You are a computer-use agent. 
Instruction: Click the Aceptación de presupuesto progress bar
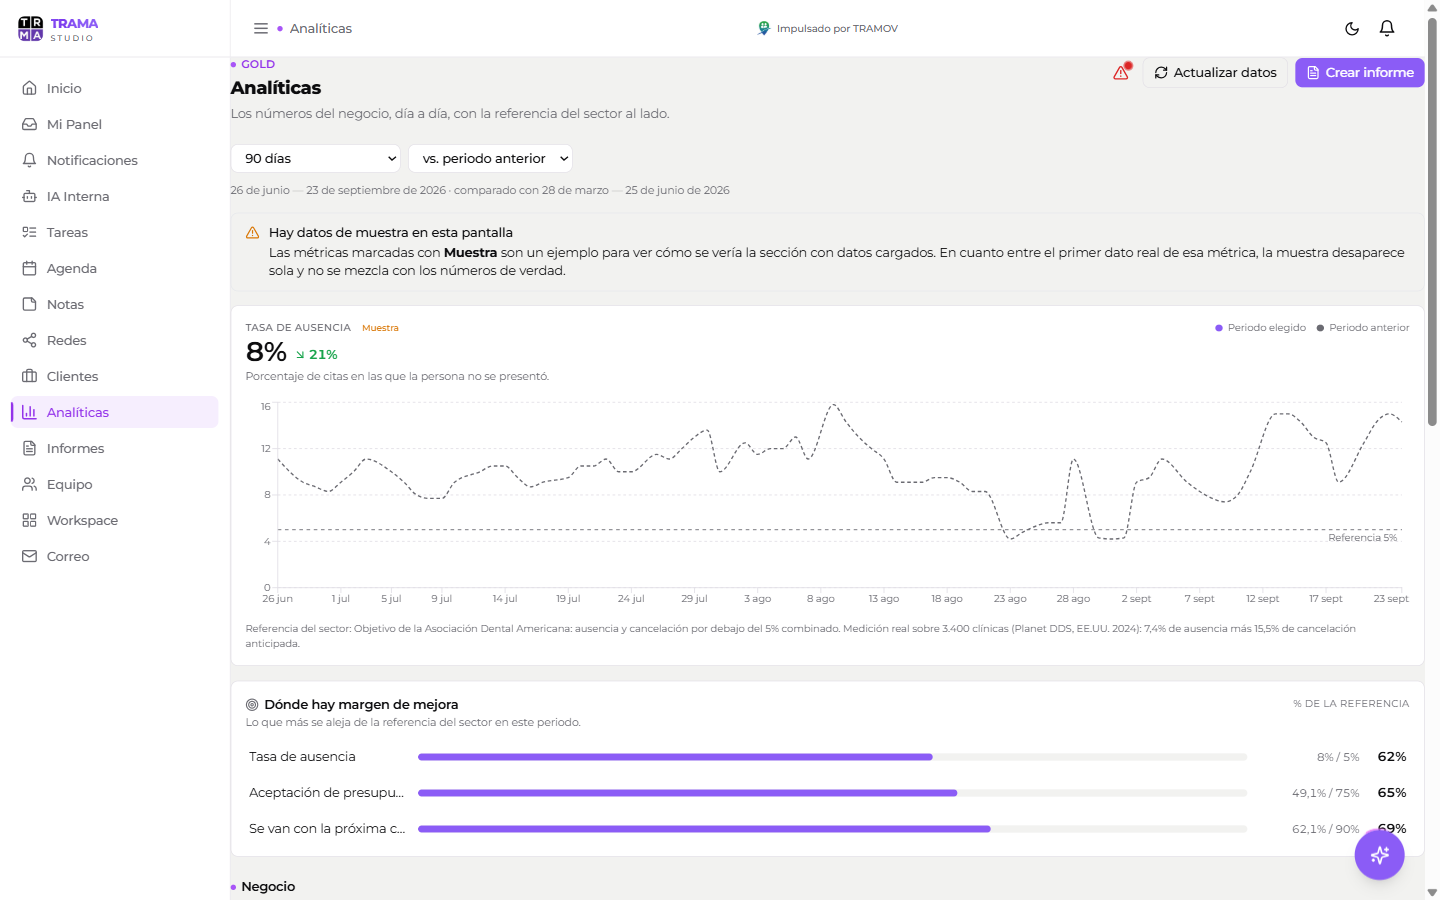pyautogui.click(x=832, y=793)
